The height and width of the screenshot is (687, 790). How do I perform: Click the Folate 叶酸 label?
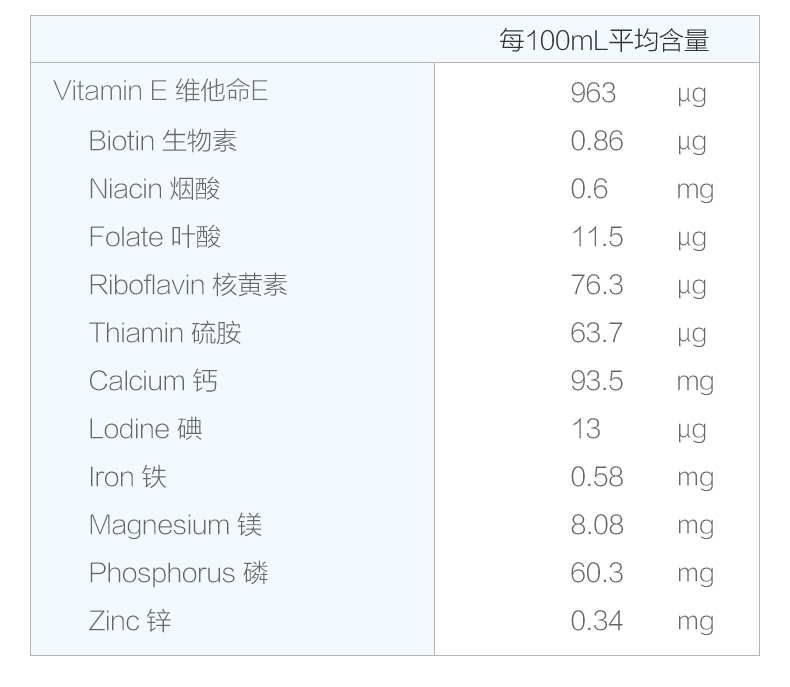tap(155, 237)
